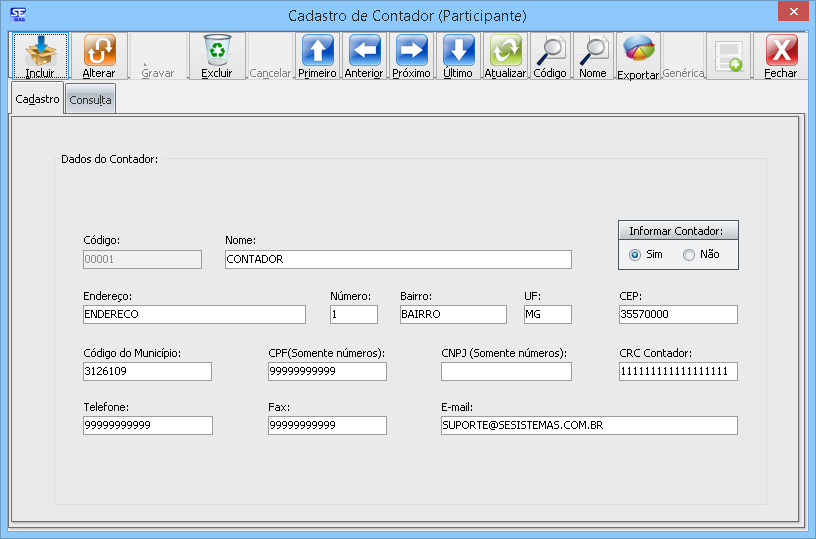Open the Cadastro tab
This screenshot has width=816, height=539.
[38, 99]
